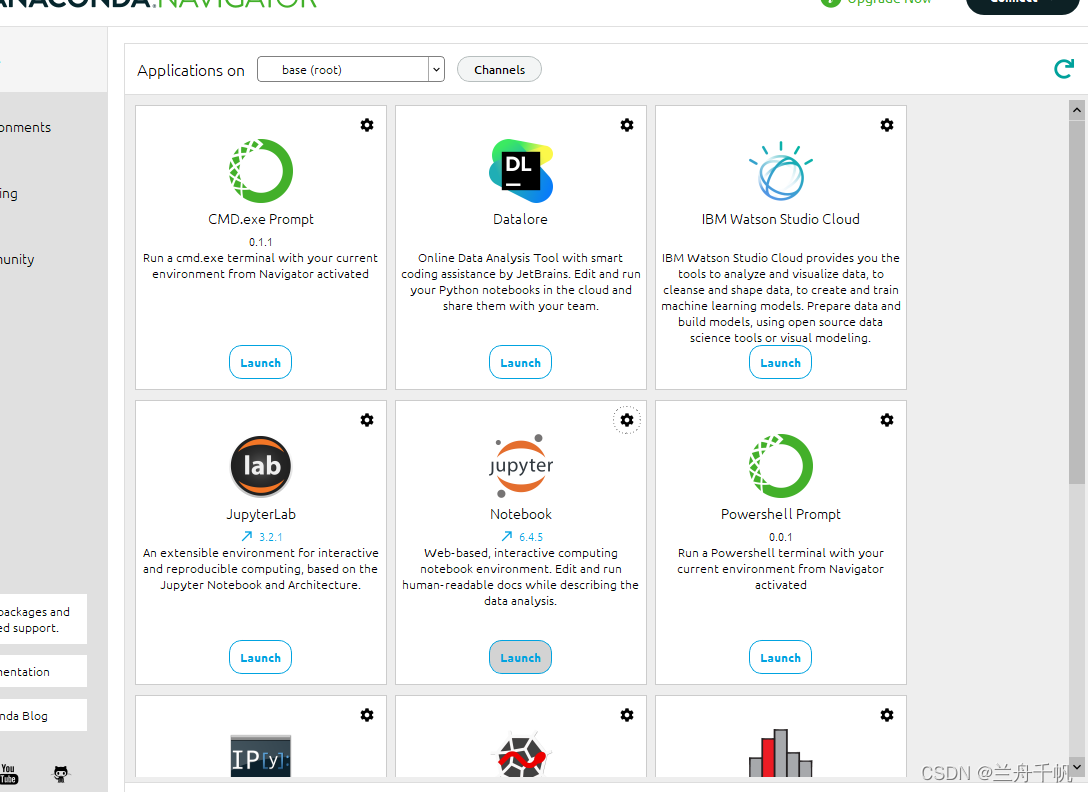This screenshot has height=792, width=1088.
Task: Expand environment list via dropdown arrow
Action: [x=436, y=69]
